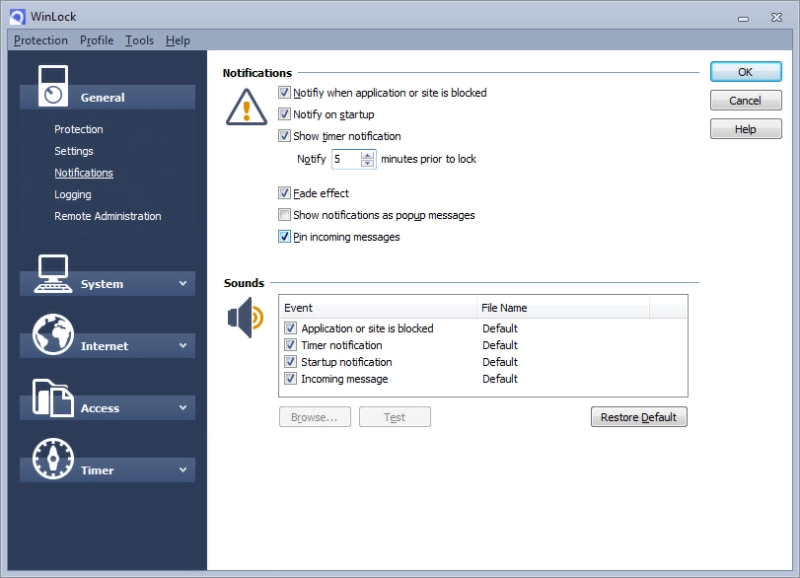Click the Sounds speaker icon
Viewport: 800px width, 578px height.
pos(245,317)
